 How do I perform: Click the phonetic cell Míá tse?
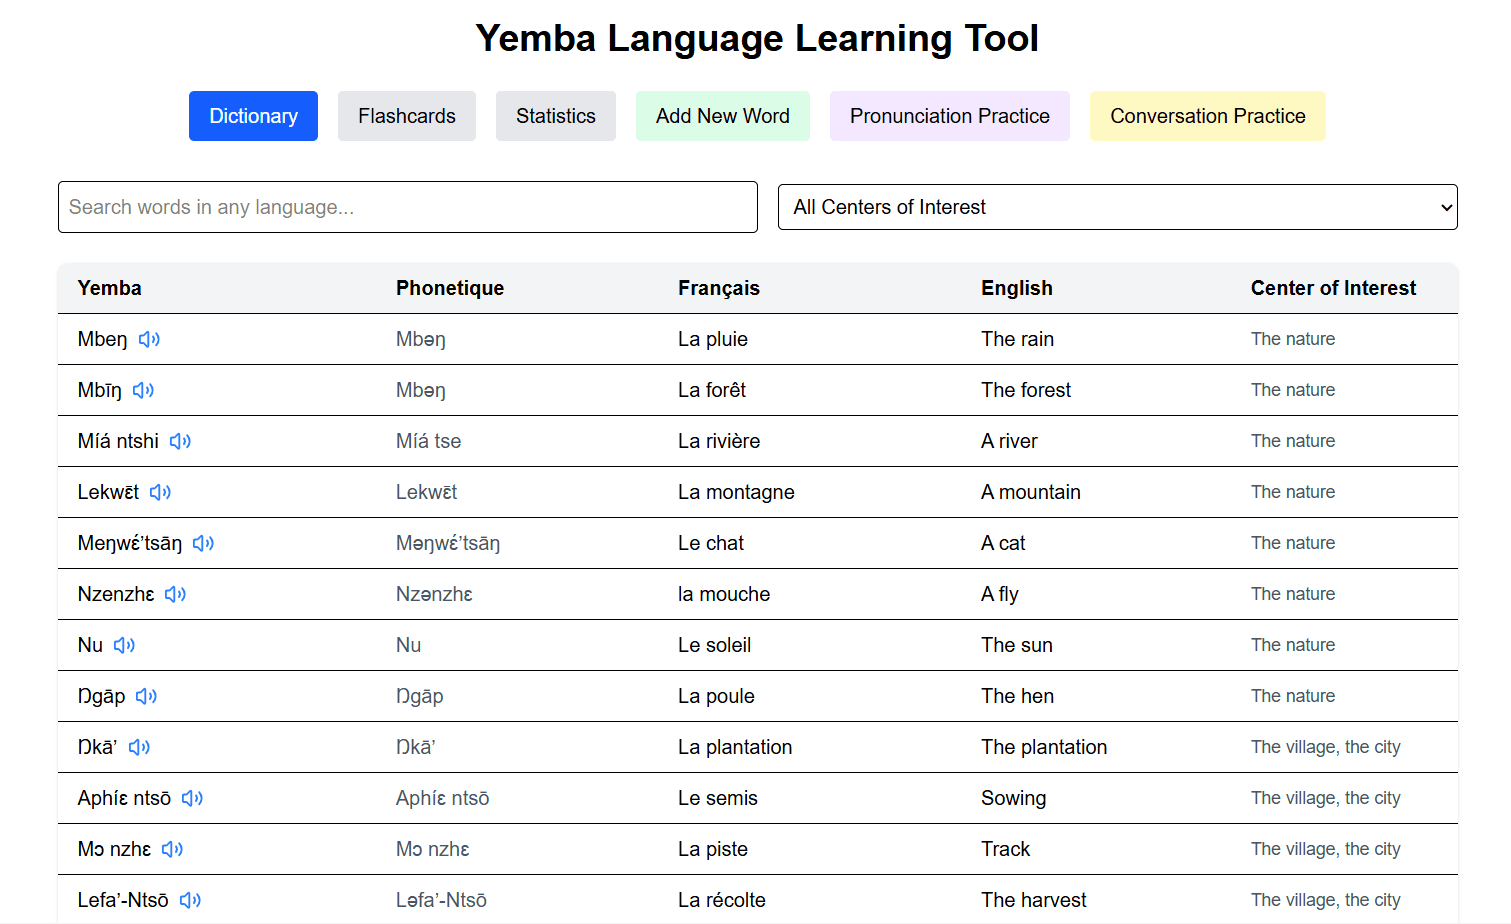pyautogui.click(x=429, y=441)
